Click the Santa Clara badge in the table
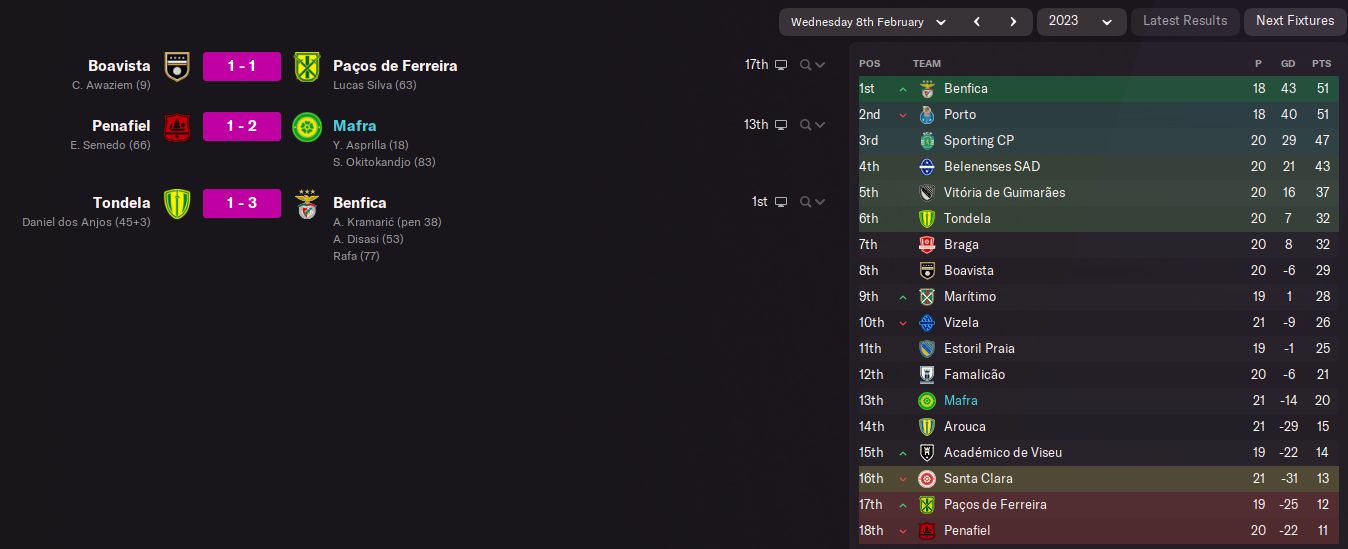The image size is (1348, 549). [x=927, y=479]
